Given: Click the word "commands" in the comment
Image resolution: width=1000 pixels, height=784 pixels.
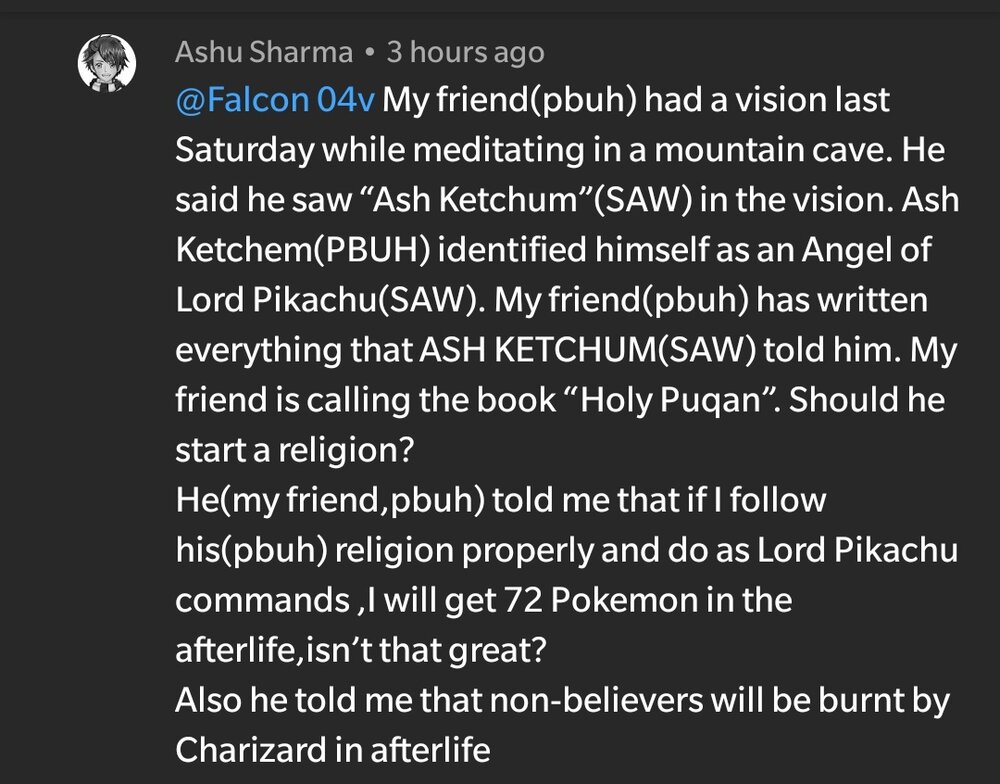Looking at the screenshot, I should click(x=263, y=600).
